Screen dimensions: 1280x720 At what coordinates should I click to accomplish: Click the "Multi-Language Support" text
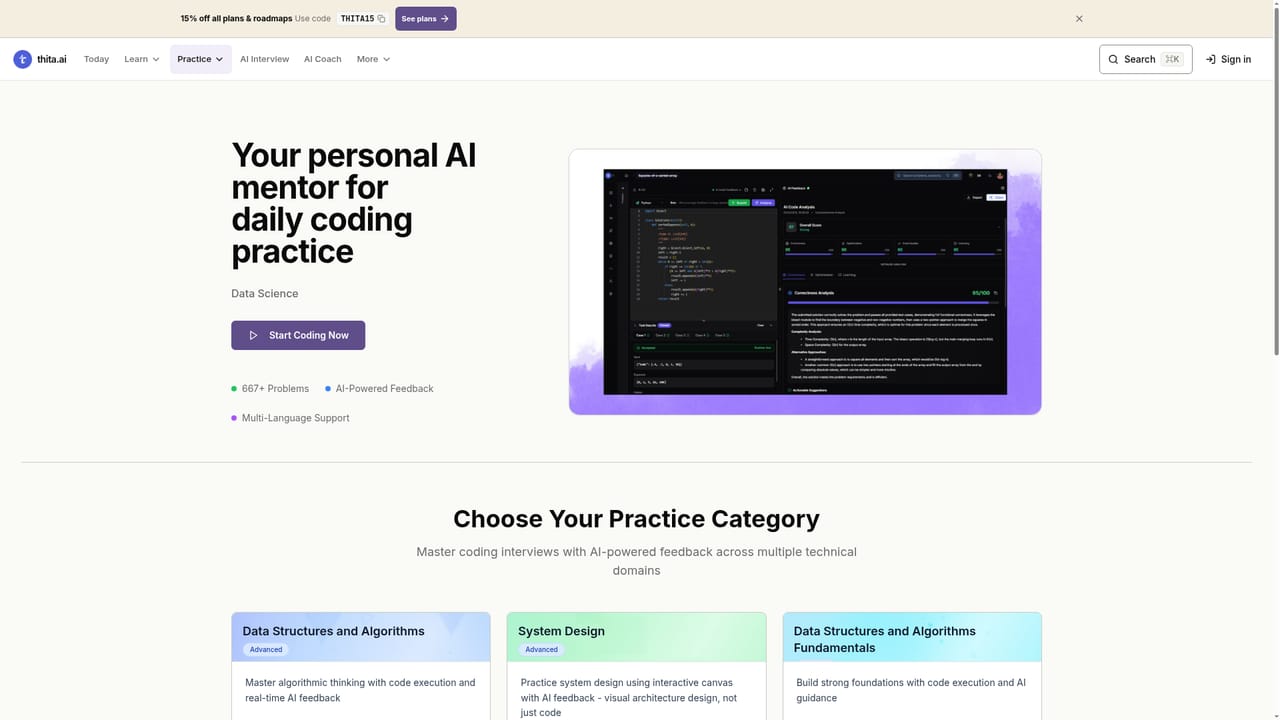tap(296, 418)
